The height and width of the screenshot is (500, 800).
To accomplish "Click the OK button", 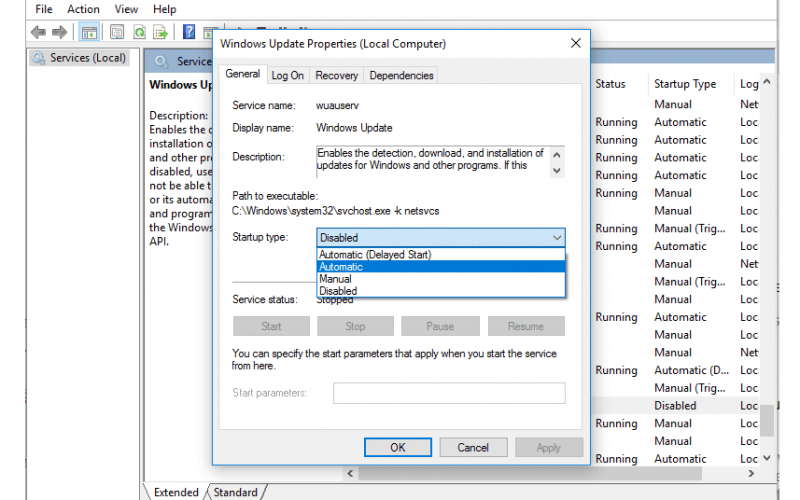I will [x=397, y=447].
